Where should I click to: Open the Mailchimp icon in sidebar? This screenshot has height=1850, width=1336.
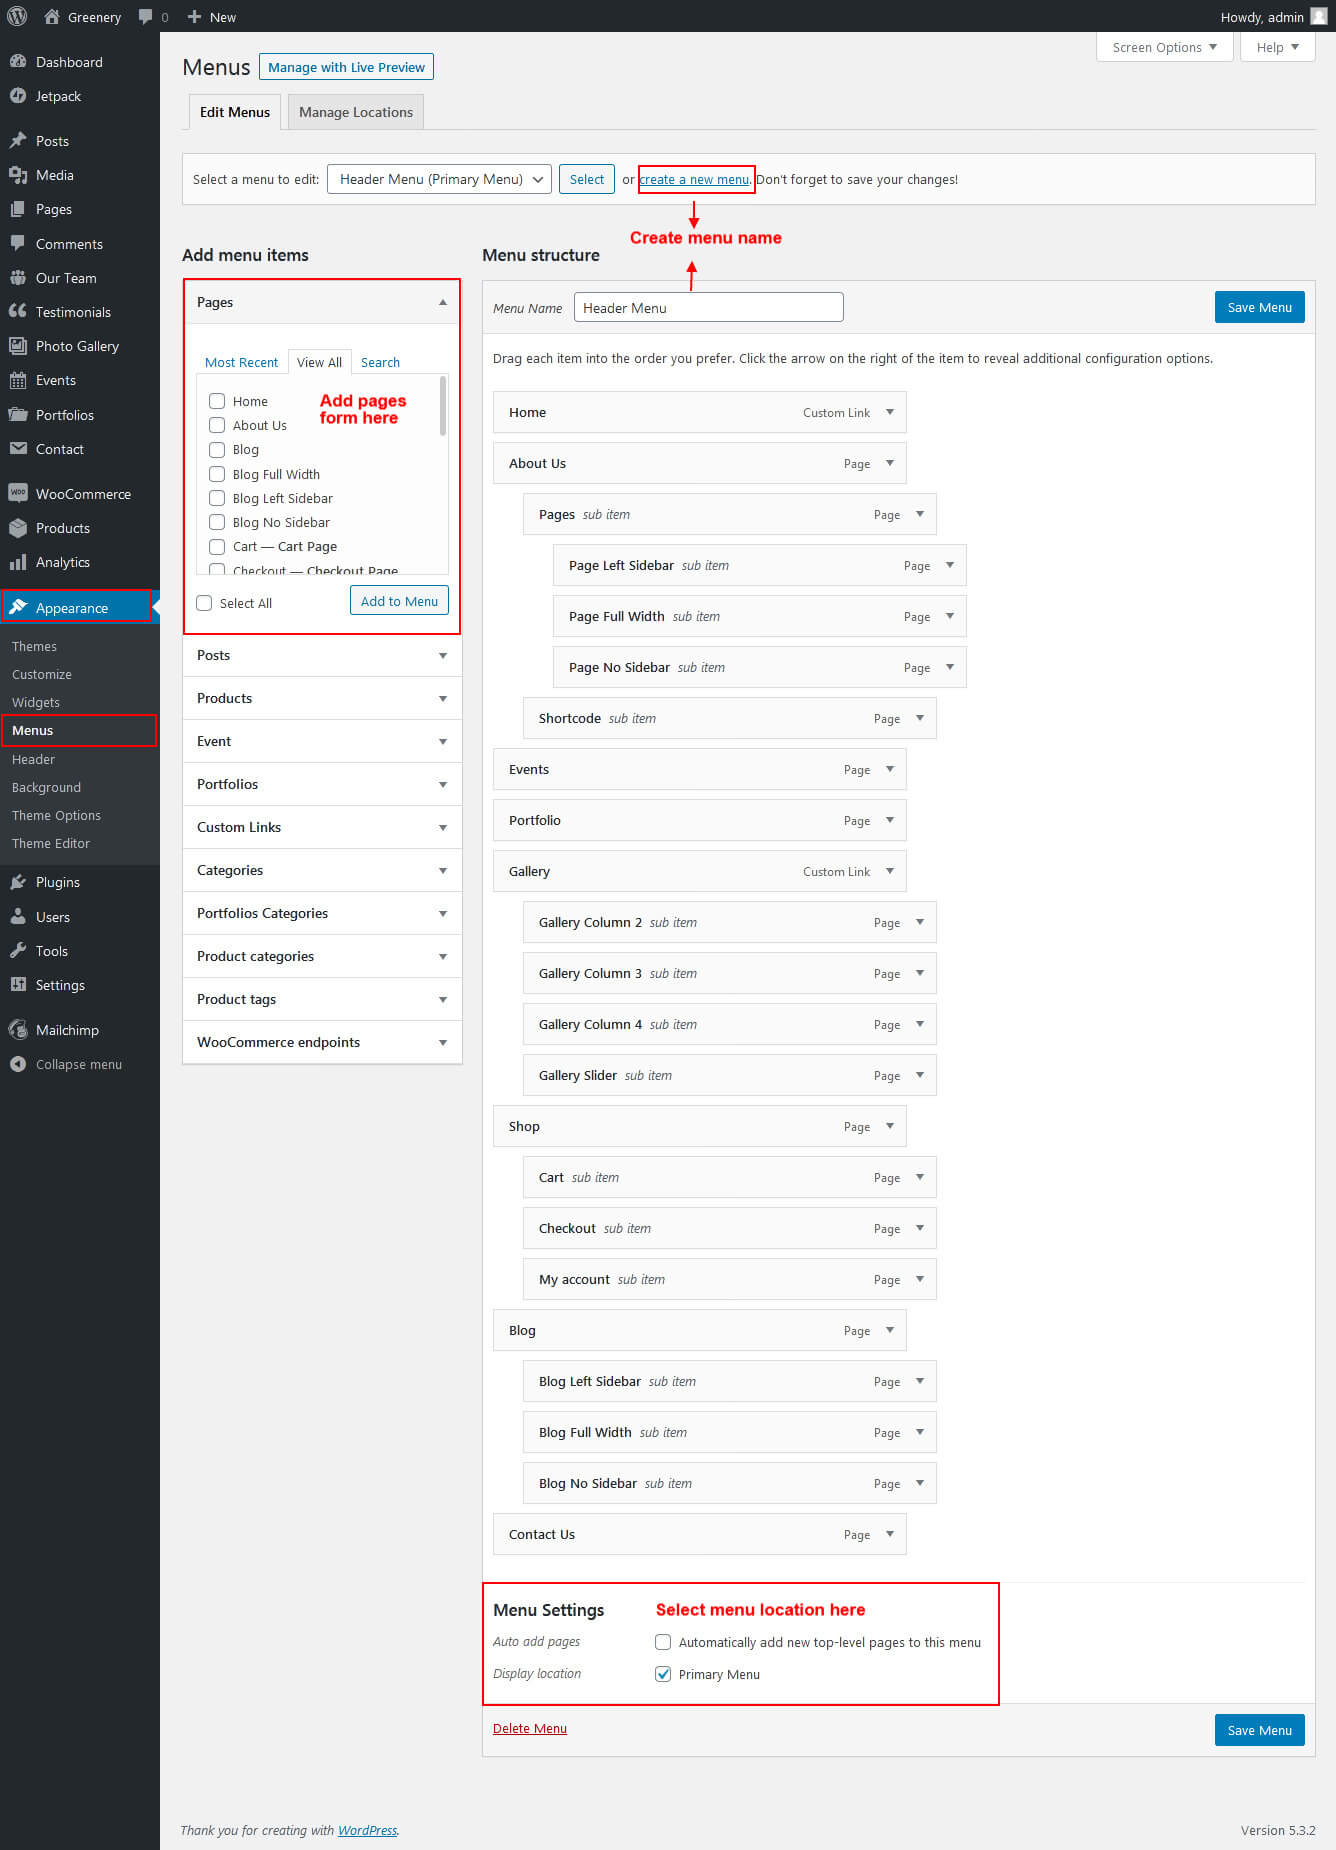17,1029
